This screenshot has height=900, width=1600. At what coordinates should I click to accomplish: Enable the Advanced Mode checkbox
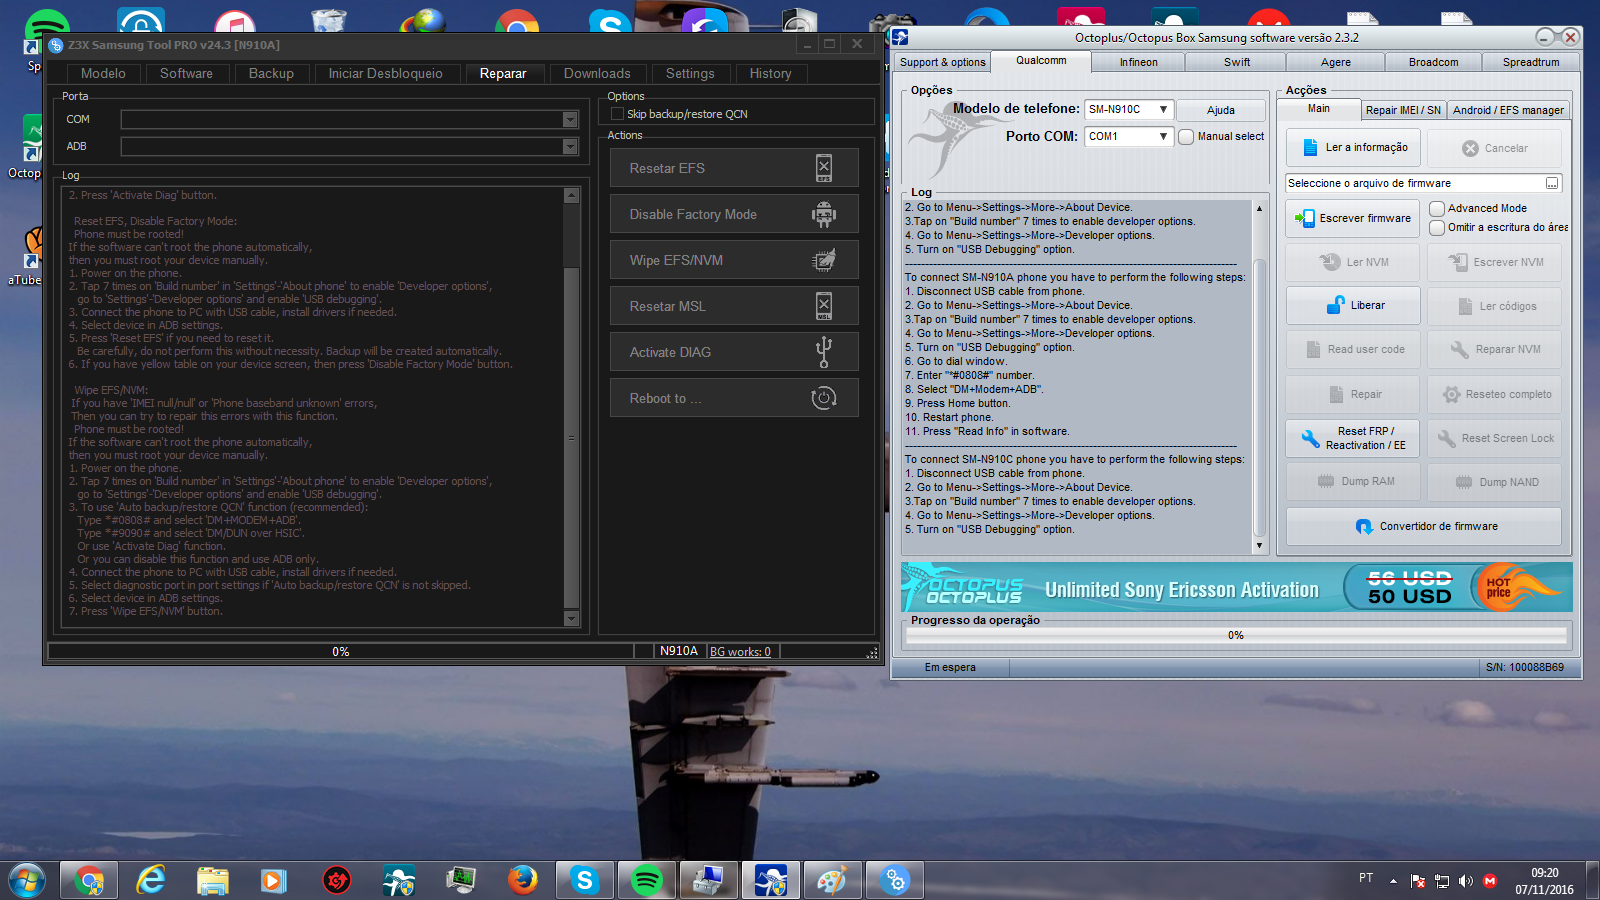tap(1437, 208)
